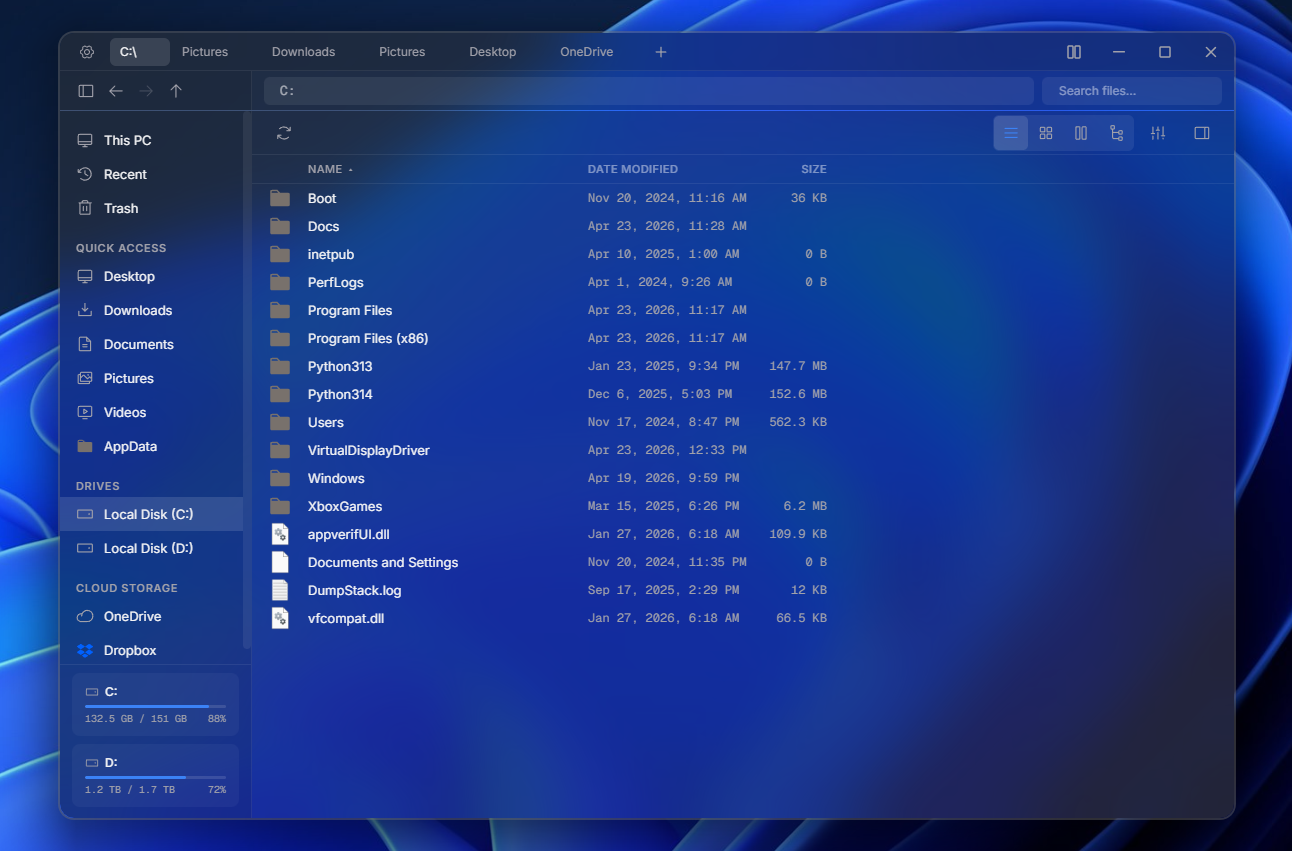The height and width of the screenshot is (851, 1292).
Task: Enable dual pane split view
Action: [1074, 52]
